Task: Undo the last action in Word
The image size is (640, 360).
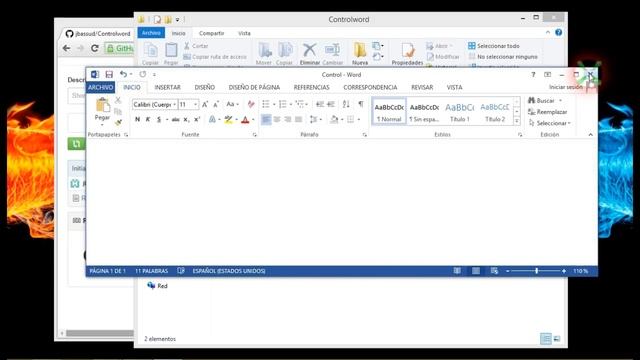Action: (x=123, y=74)
